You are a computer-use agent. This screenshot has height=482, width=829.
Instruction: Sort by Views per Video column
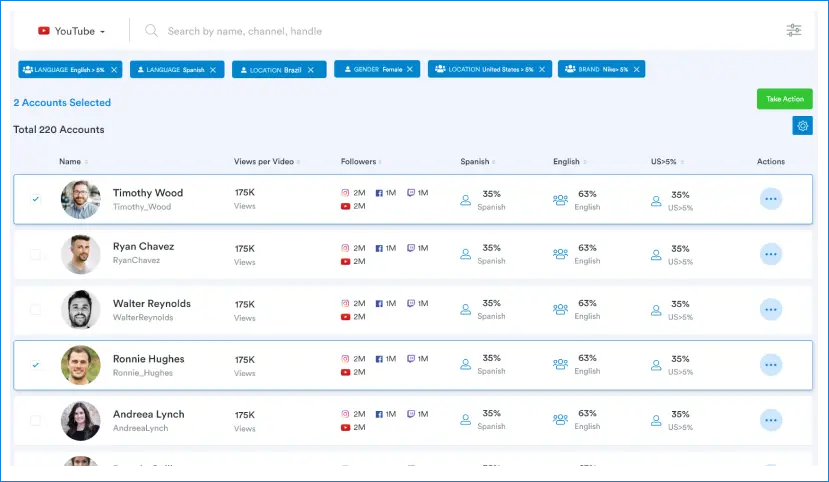[266, 162]
